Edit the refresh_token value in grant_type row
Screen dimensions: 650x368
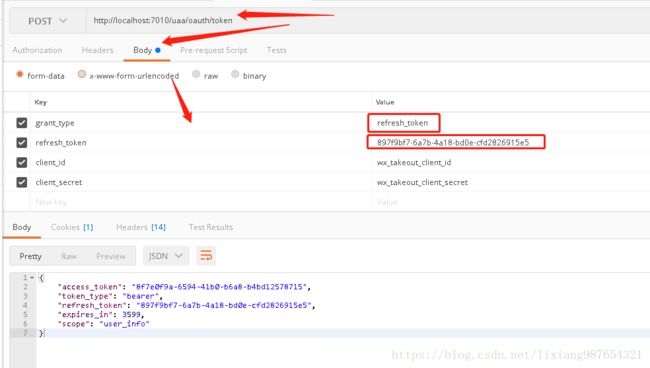click(403, 123)
